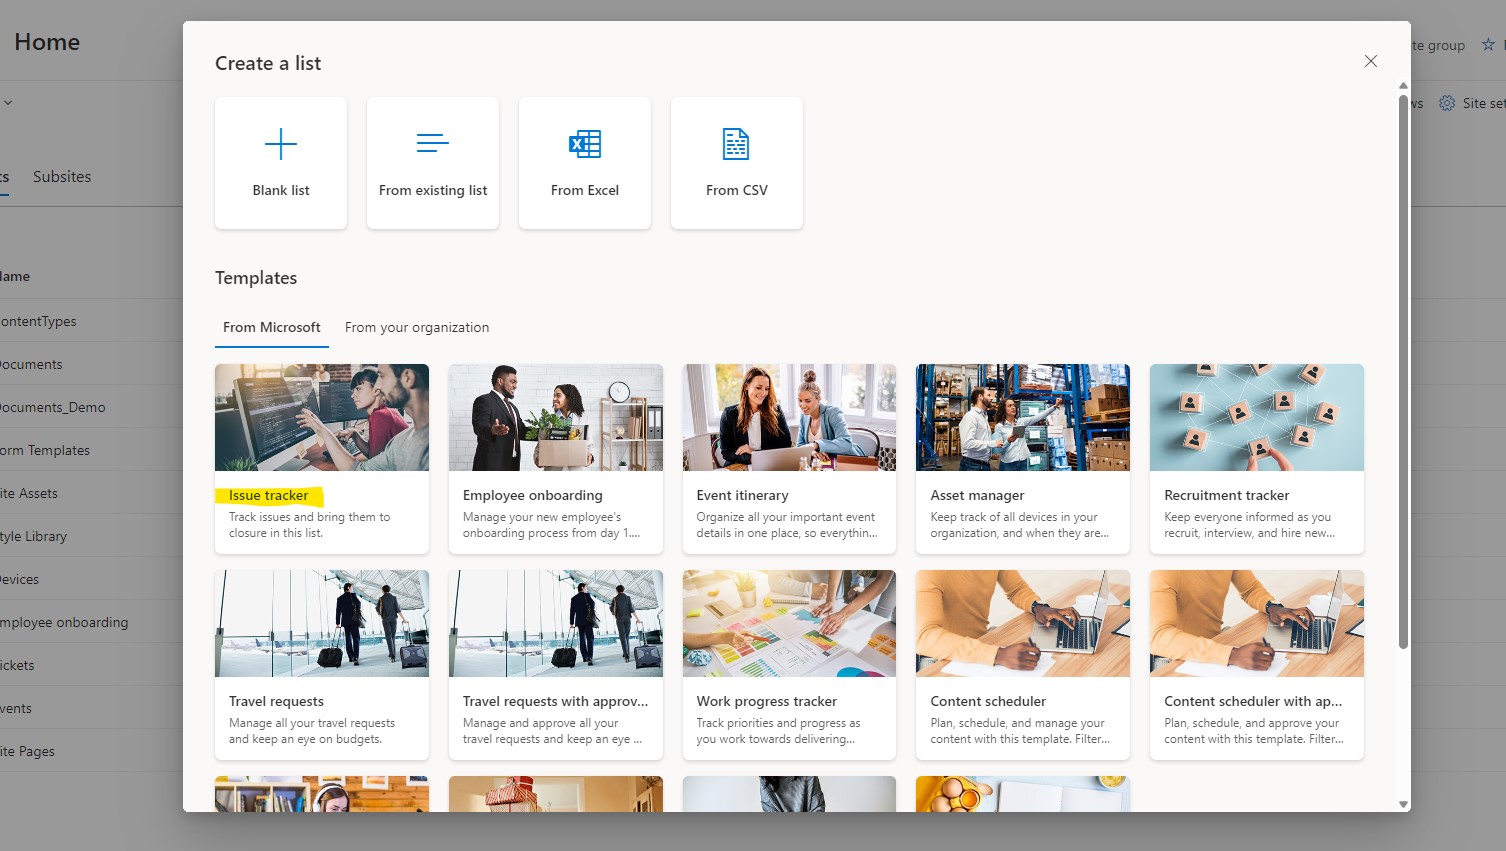This screenshot has height=851, width=1506.
Task: Expand the chevron dropdown below Home
Action: 8,103
